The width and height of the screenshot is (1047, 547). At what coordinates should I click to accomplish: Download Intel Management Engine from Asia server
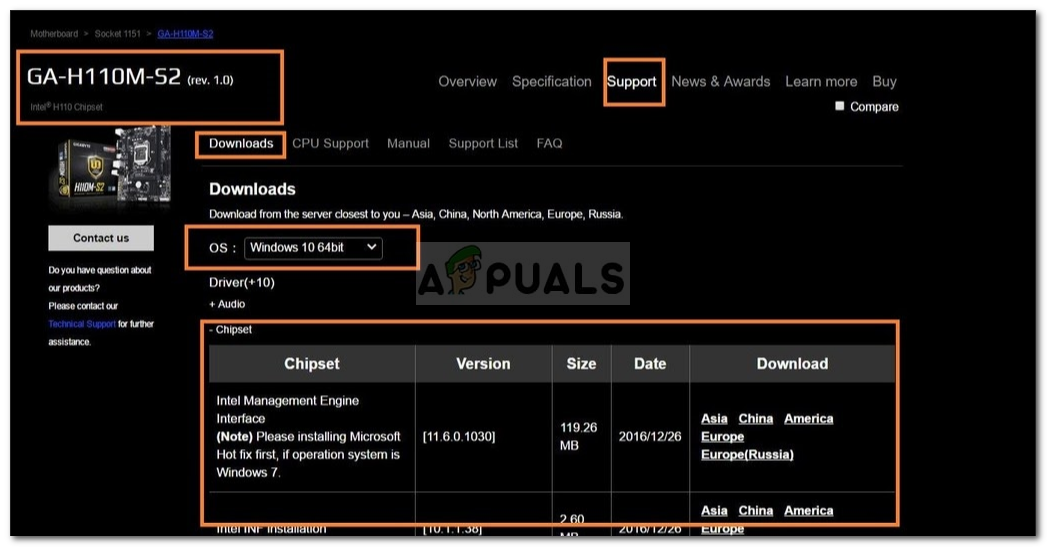(714, 419)
